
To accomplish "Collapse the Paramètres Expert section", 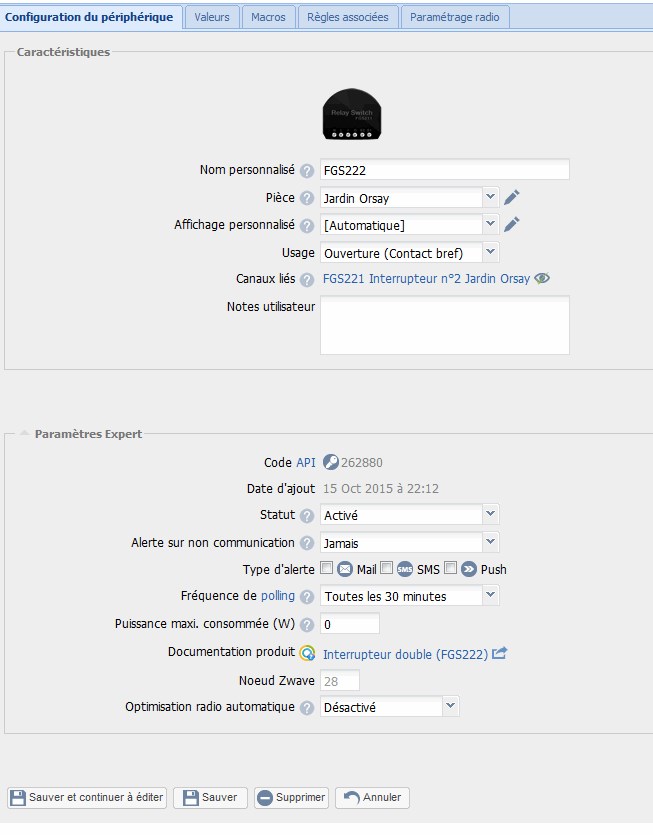I will click(x=24, y=433).
